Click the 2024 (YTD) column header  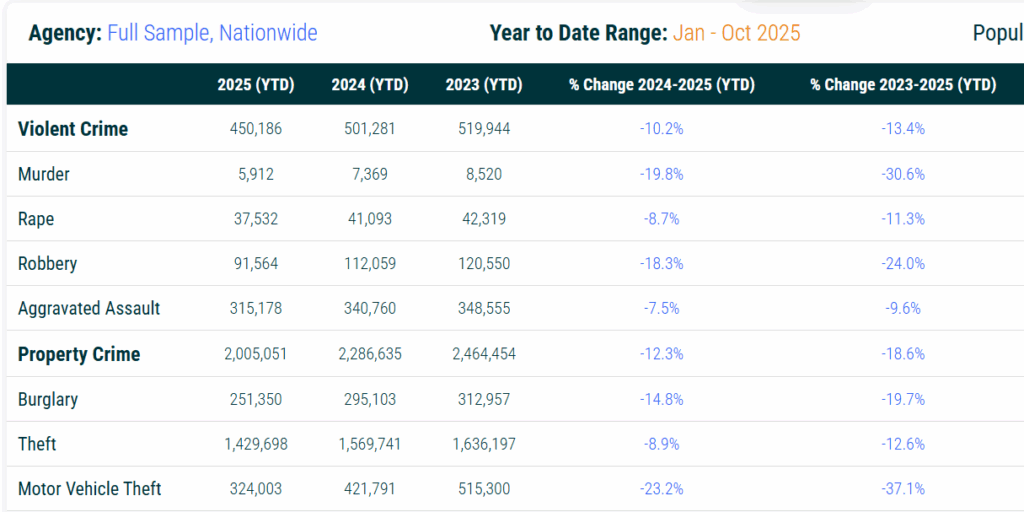(x=370, y=85)
